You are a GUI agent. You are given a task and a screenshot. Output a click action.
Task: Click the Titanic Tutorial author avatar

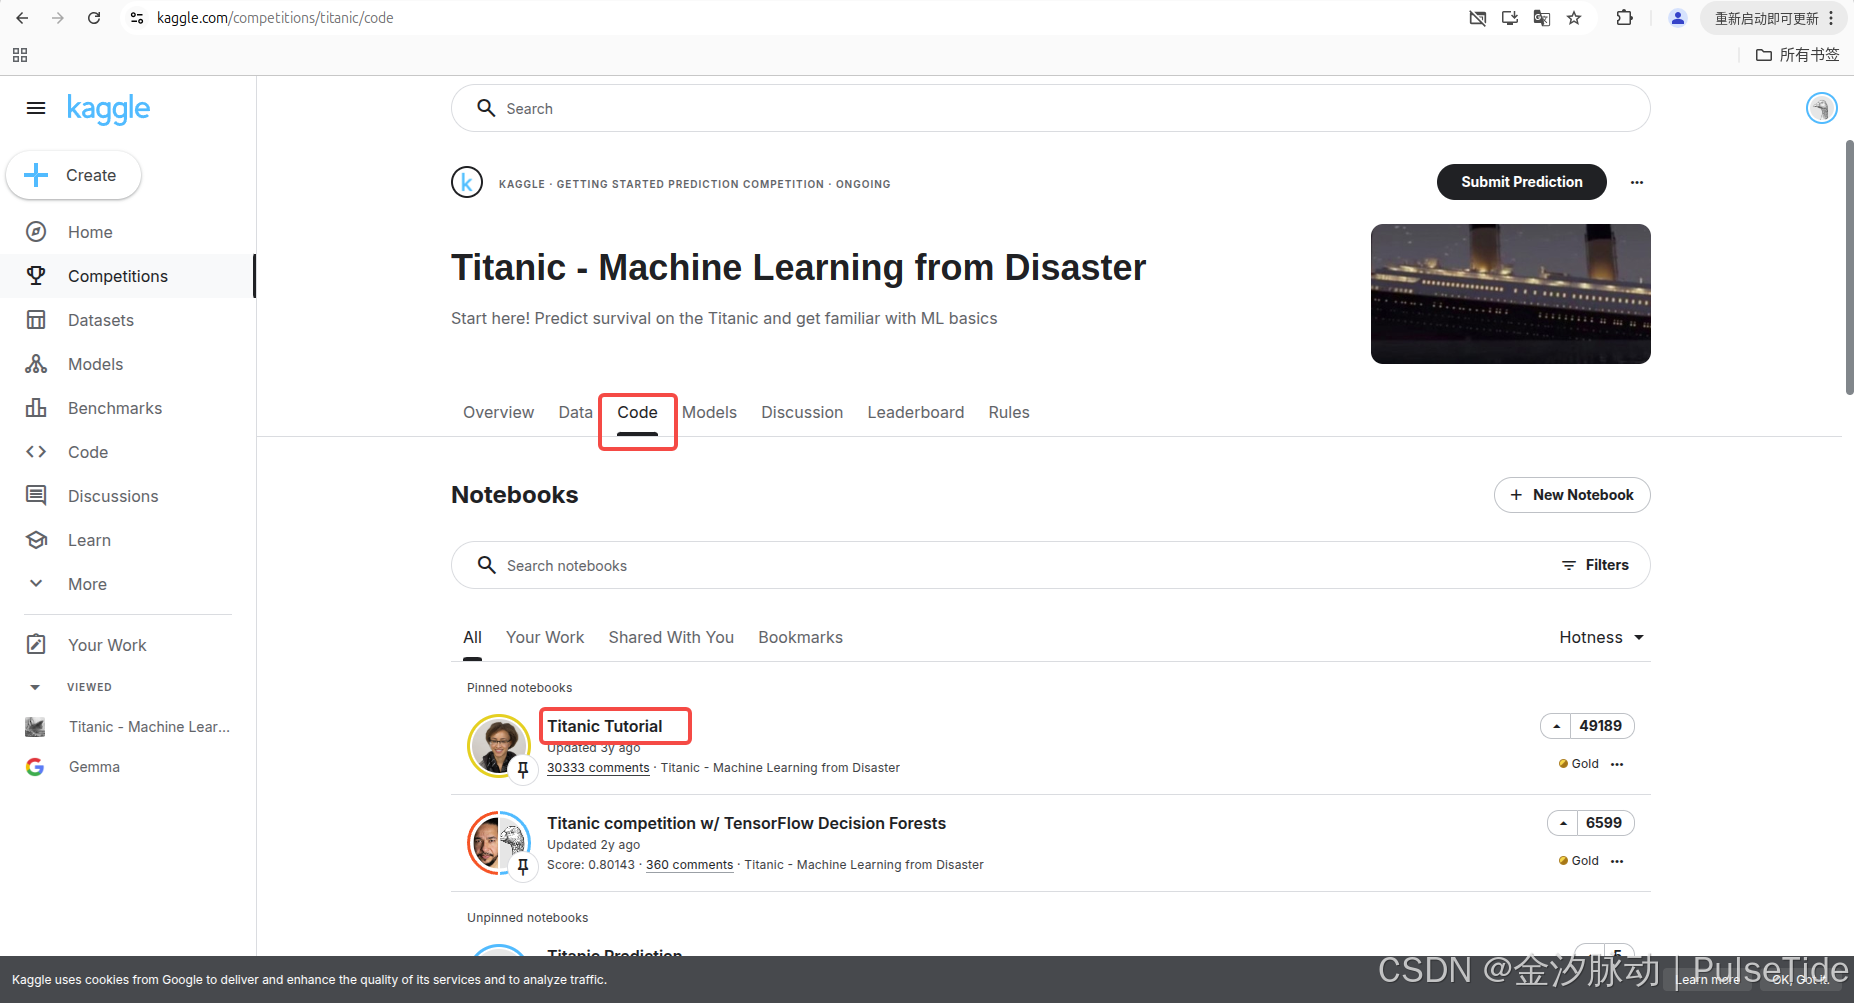[498, 745]
